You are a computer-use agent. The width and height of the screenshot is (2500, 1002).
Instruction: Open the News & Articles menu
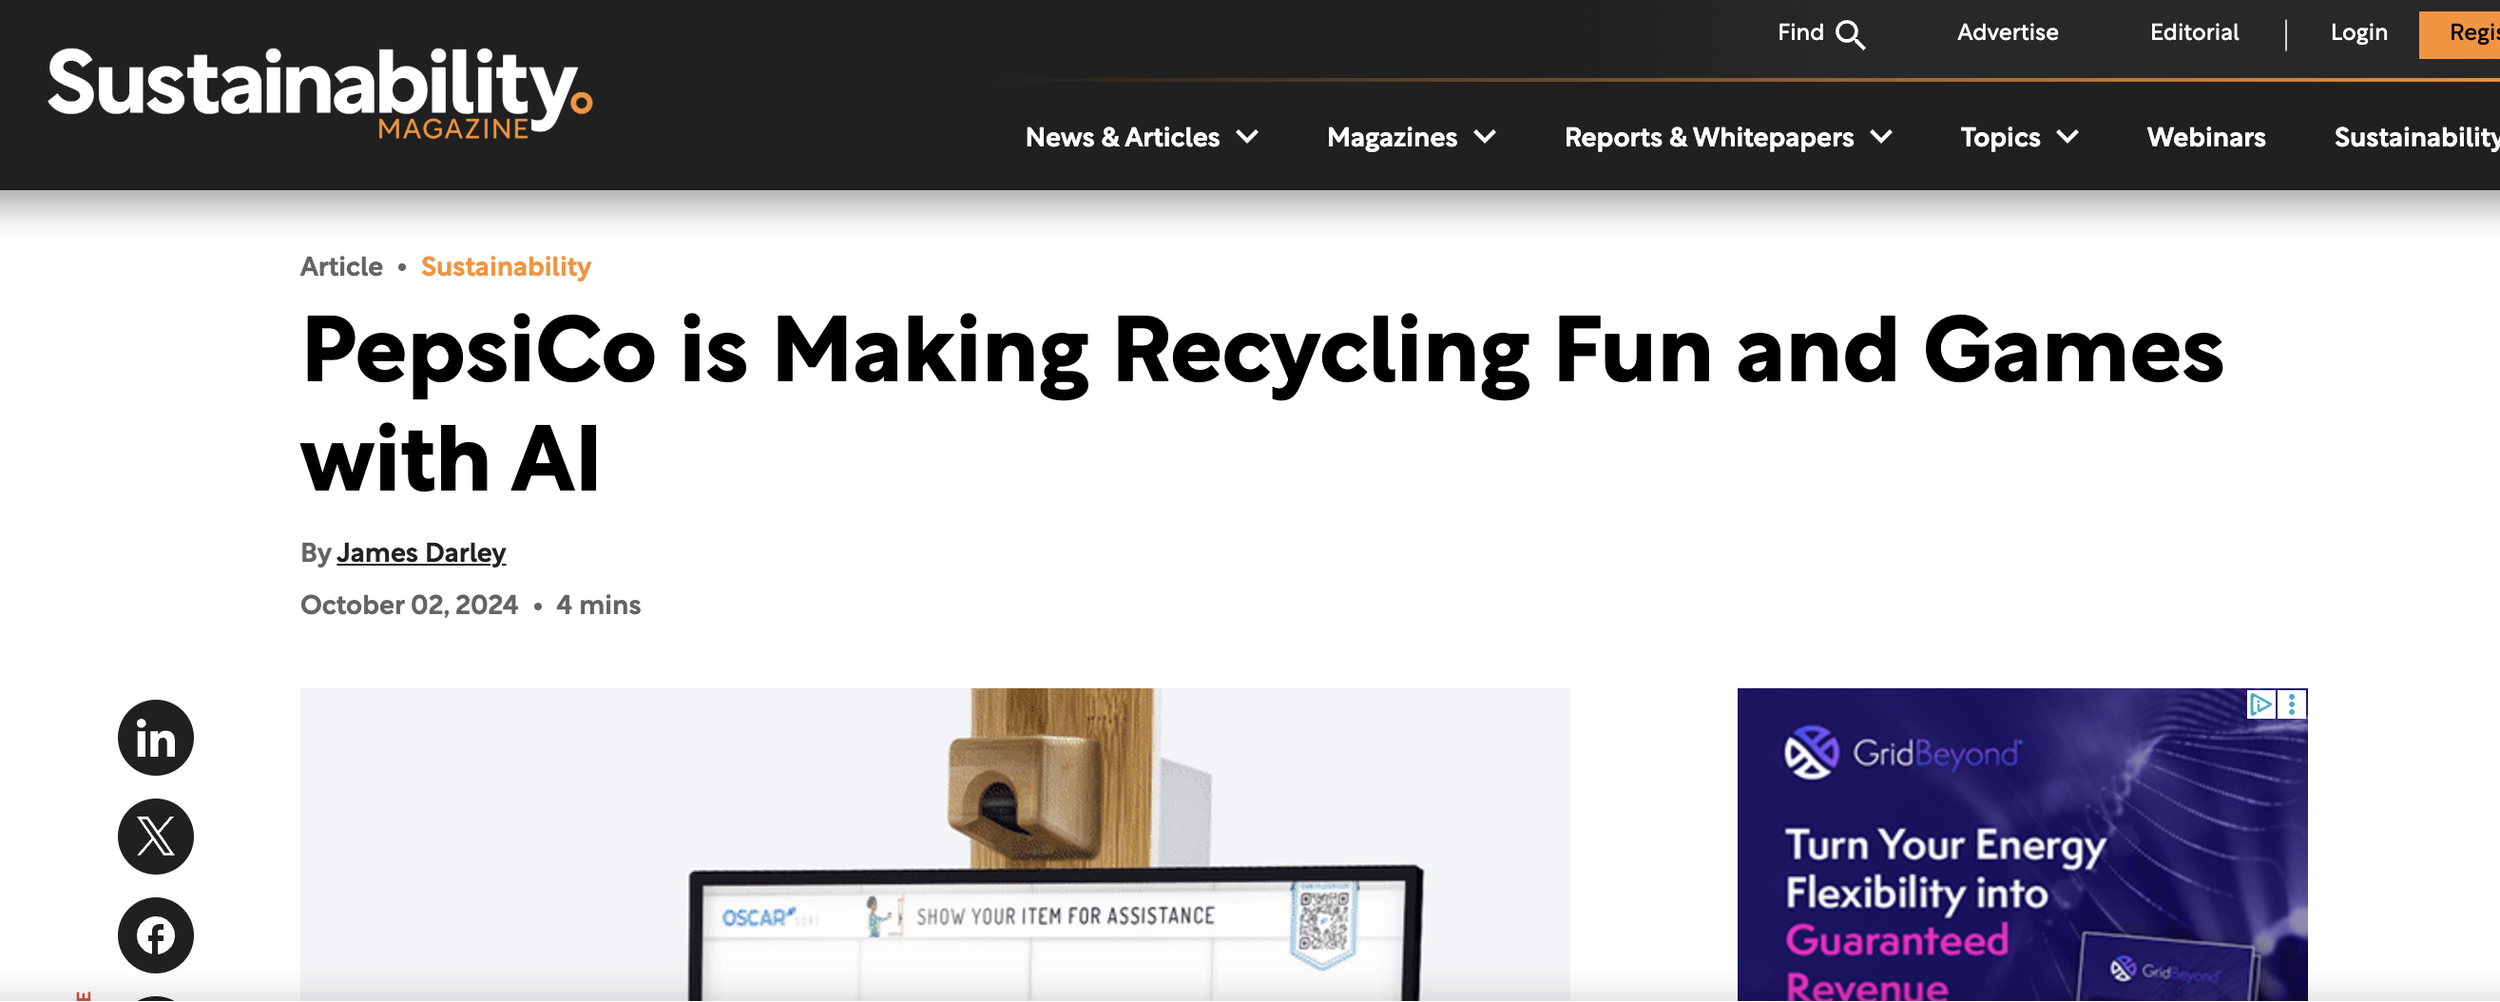pyautogui.click(x=1122, y=137)
